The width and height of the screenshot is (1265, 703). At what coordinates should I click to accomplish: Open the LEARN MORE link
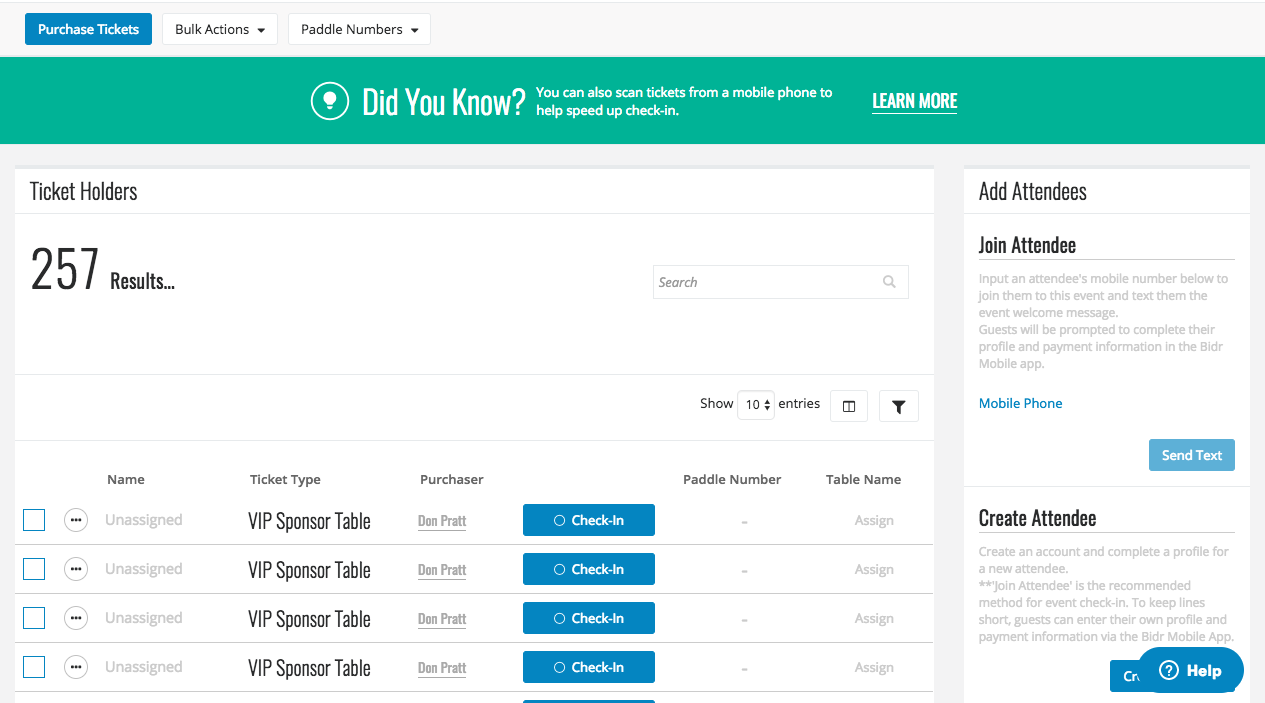click(x=914, y=100)
